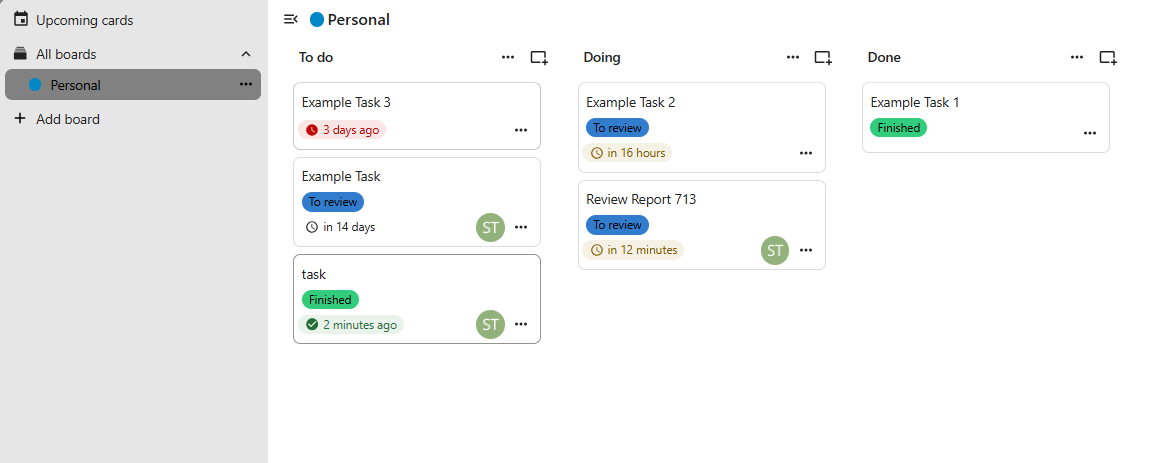This screenshot has width=1162, height=463.
Task: Open Personal board options in sidebar
Action: point(246,84)
